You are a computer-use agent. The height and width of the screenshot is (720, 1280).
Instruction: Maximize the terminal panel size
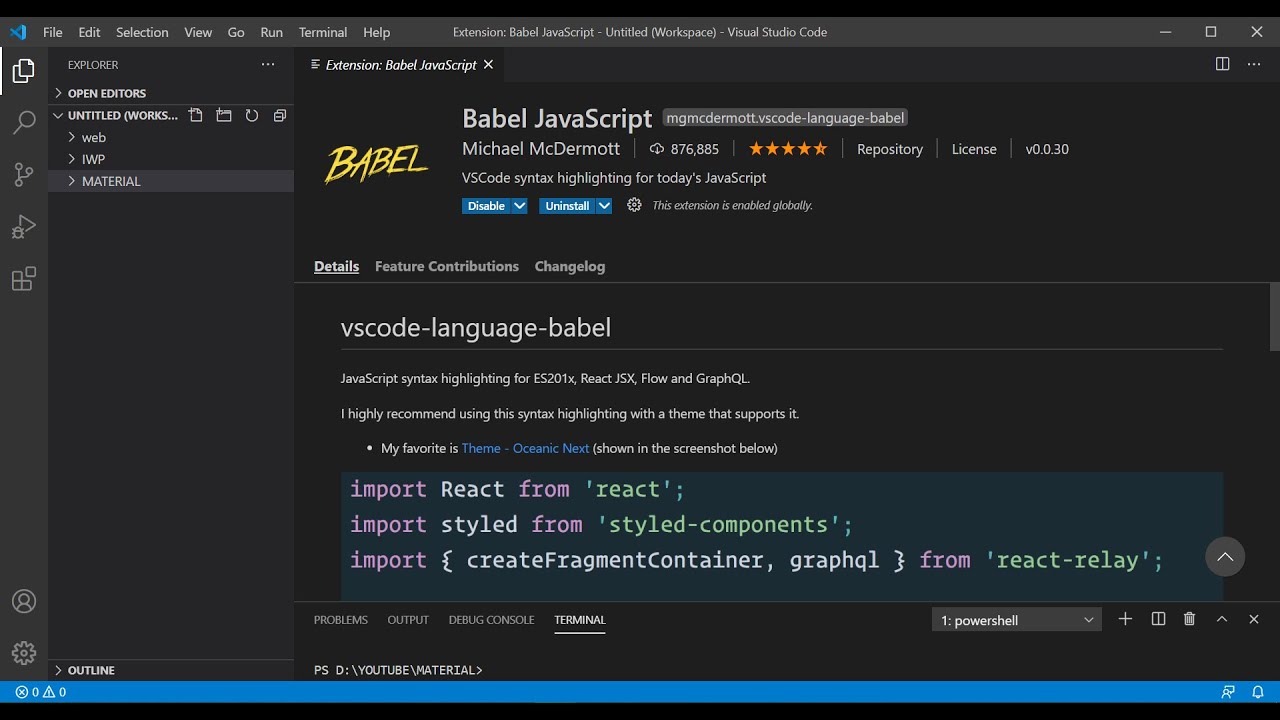(x=1221, y=620)
